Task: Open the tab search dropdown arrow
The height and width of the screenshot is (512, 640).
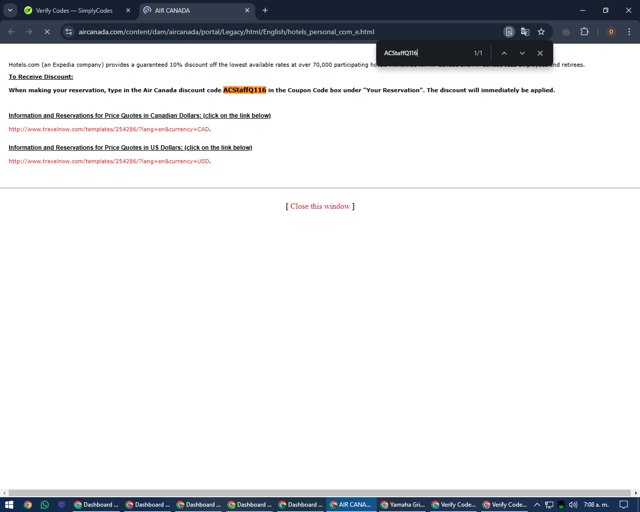Action: pos(10,10)
